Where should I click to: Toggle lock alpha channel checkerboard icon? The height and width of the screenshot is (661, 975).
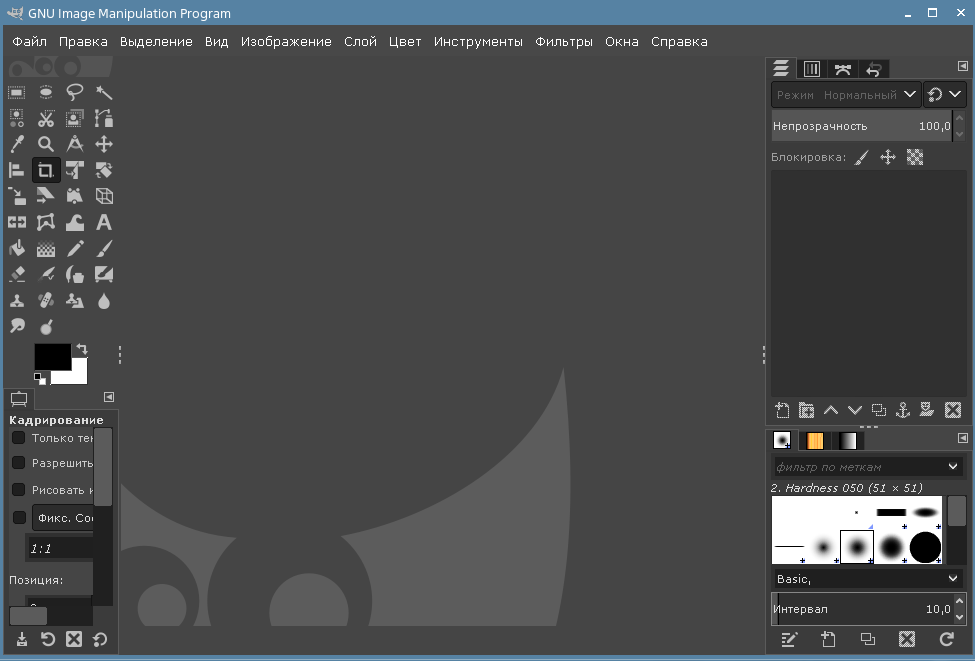915,157
